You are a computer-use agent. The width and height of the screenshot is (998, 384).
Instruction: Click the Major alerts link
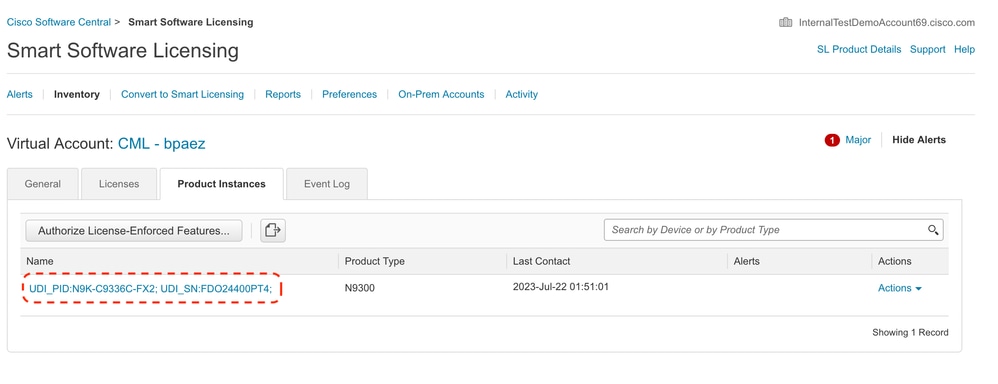tap(858, 140)
